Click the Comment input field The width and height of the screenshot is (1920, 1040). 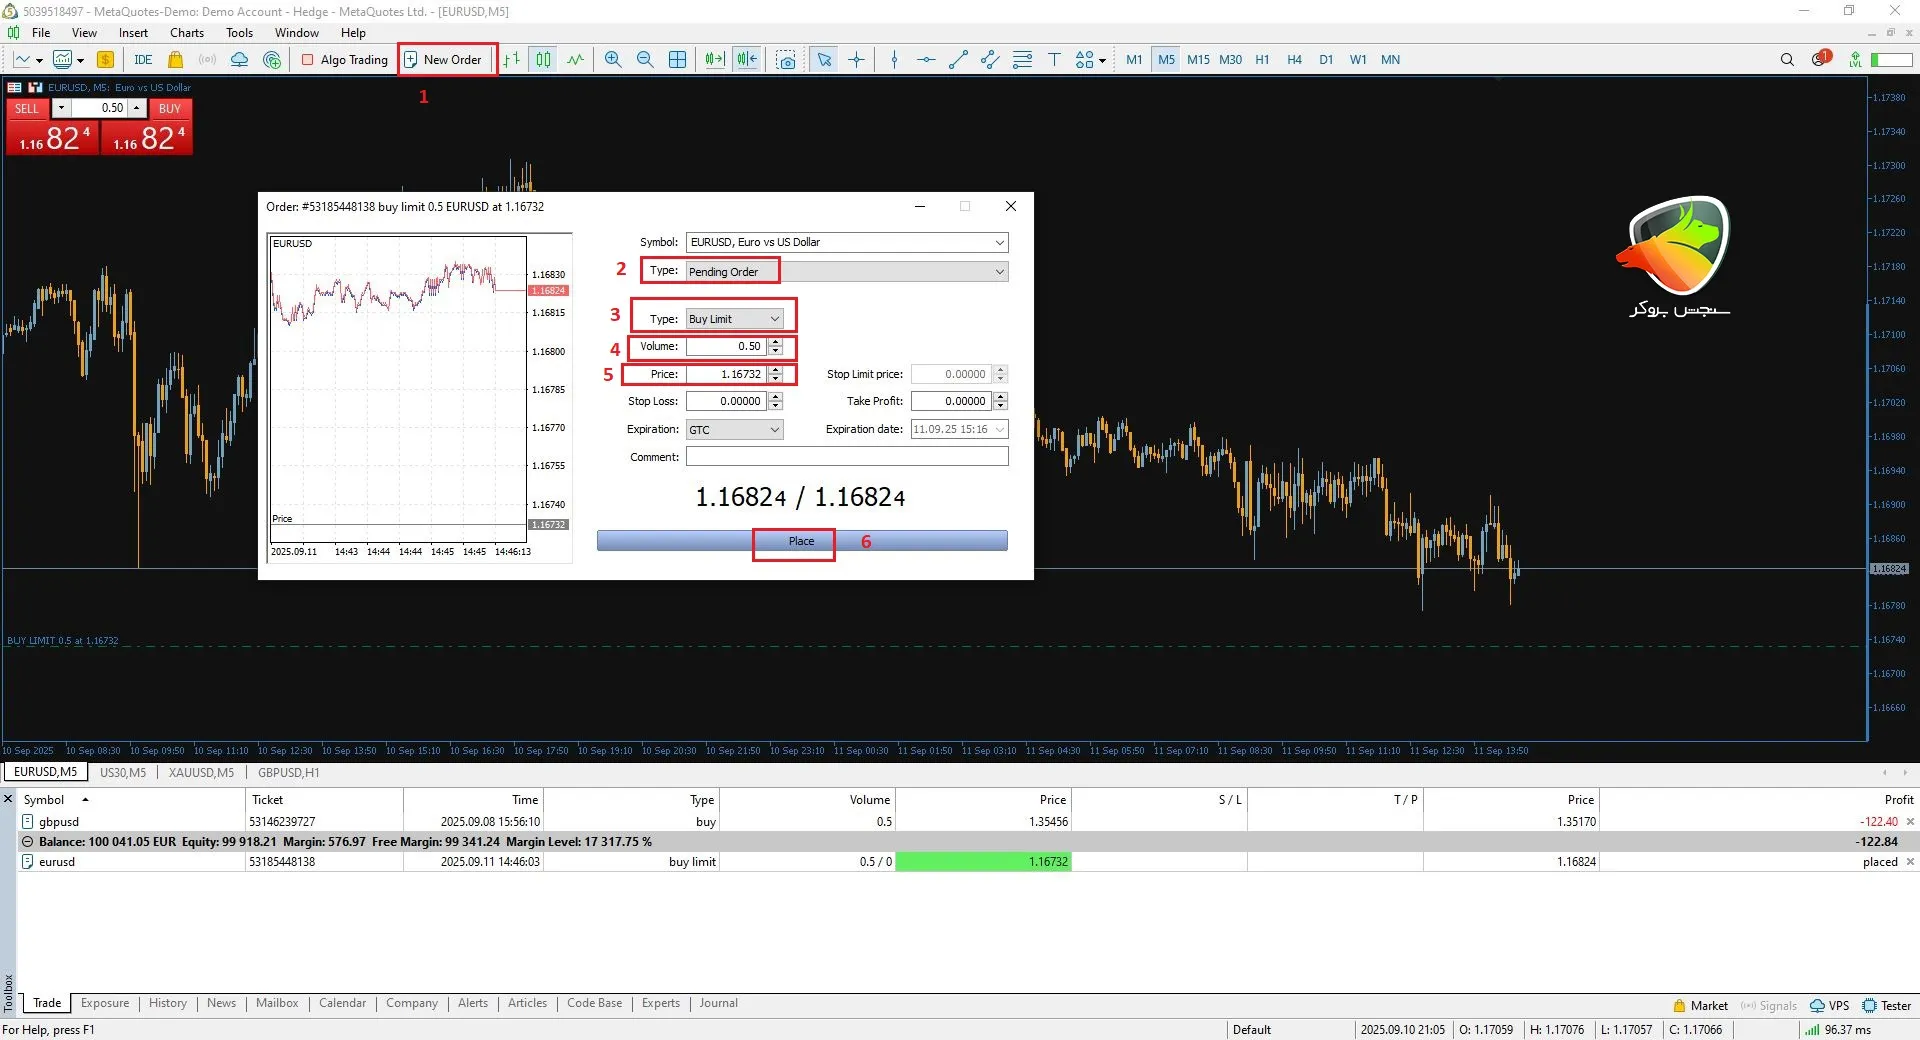(x=846, y=457)
